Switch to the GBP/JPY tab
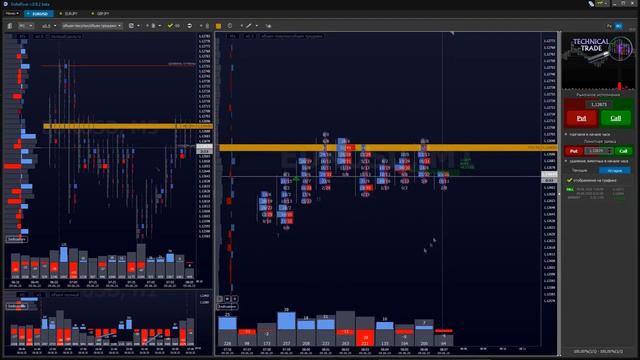640x360 pixels. 101,13
